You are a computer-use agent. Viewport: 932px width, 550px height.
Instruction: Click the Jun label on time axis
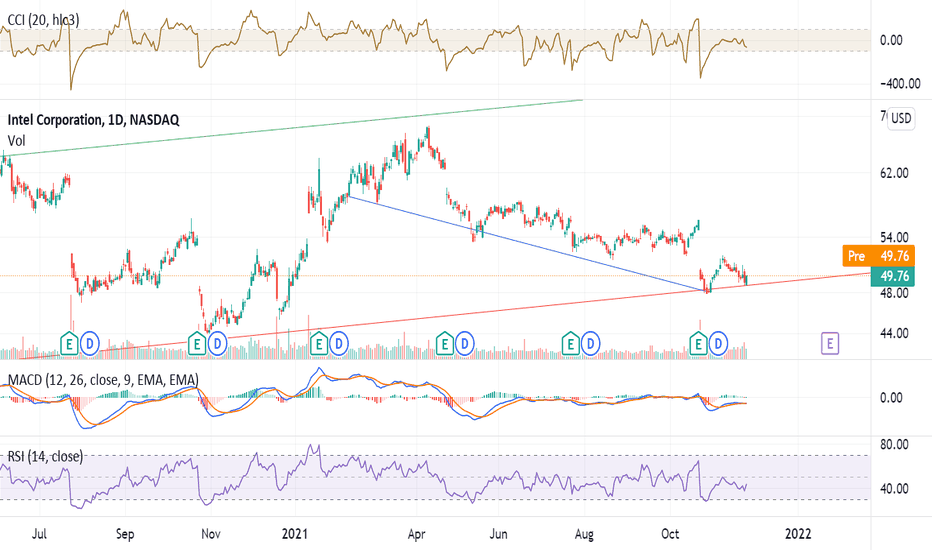[x=499, y=534]
